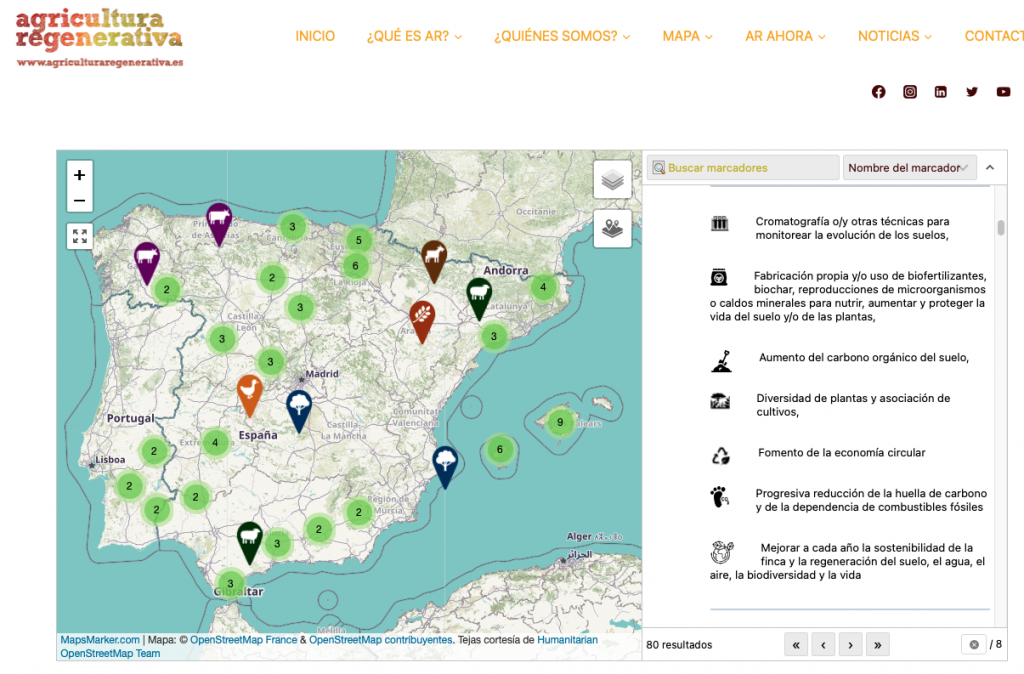Expand the cluster of 9 on Mallorca
Image resolution: width=1024 pixels, height=674 pixels.
coord(560,423)
